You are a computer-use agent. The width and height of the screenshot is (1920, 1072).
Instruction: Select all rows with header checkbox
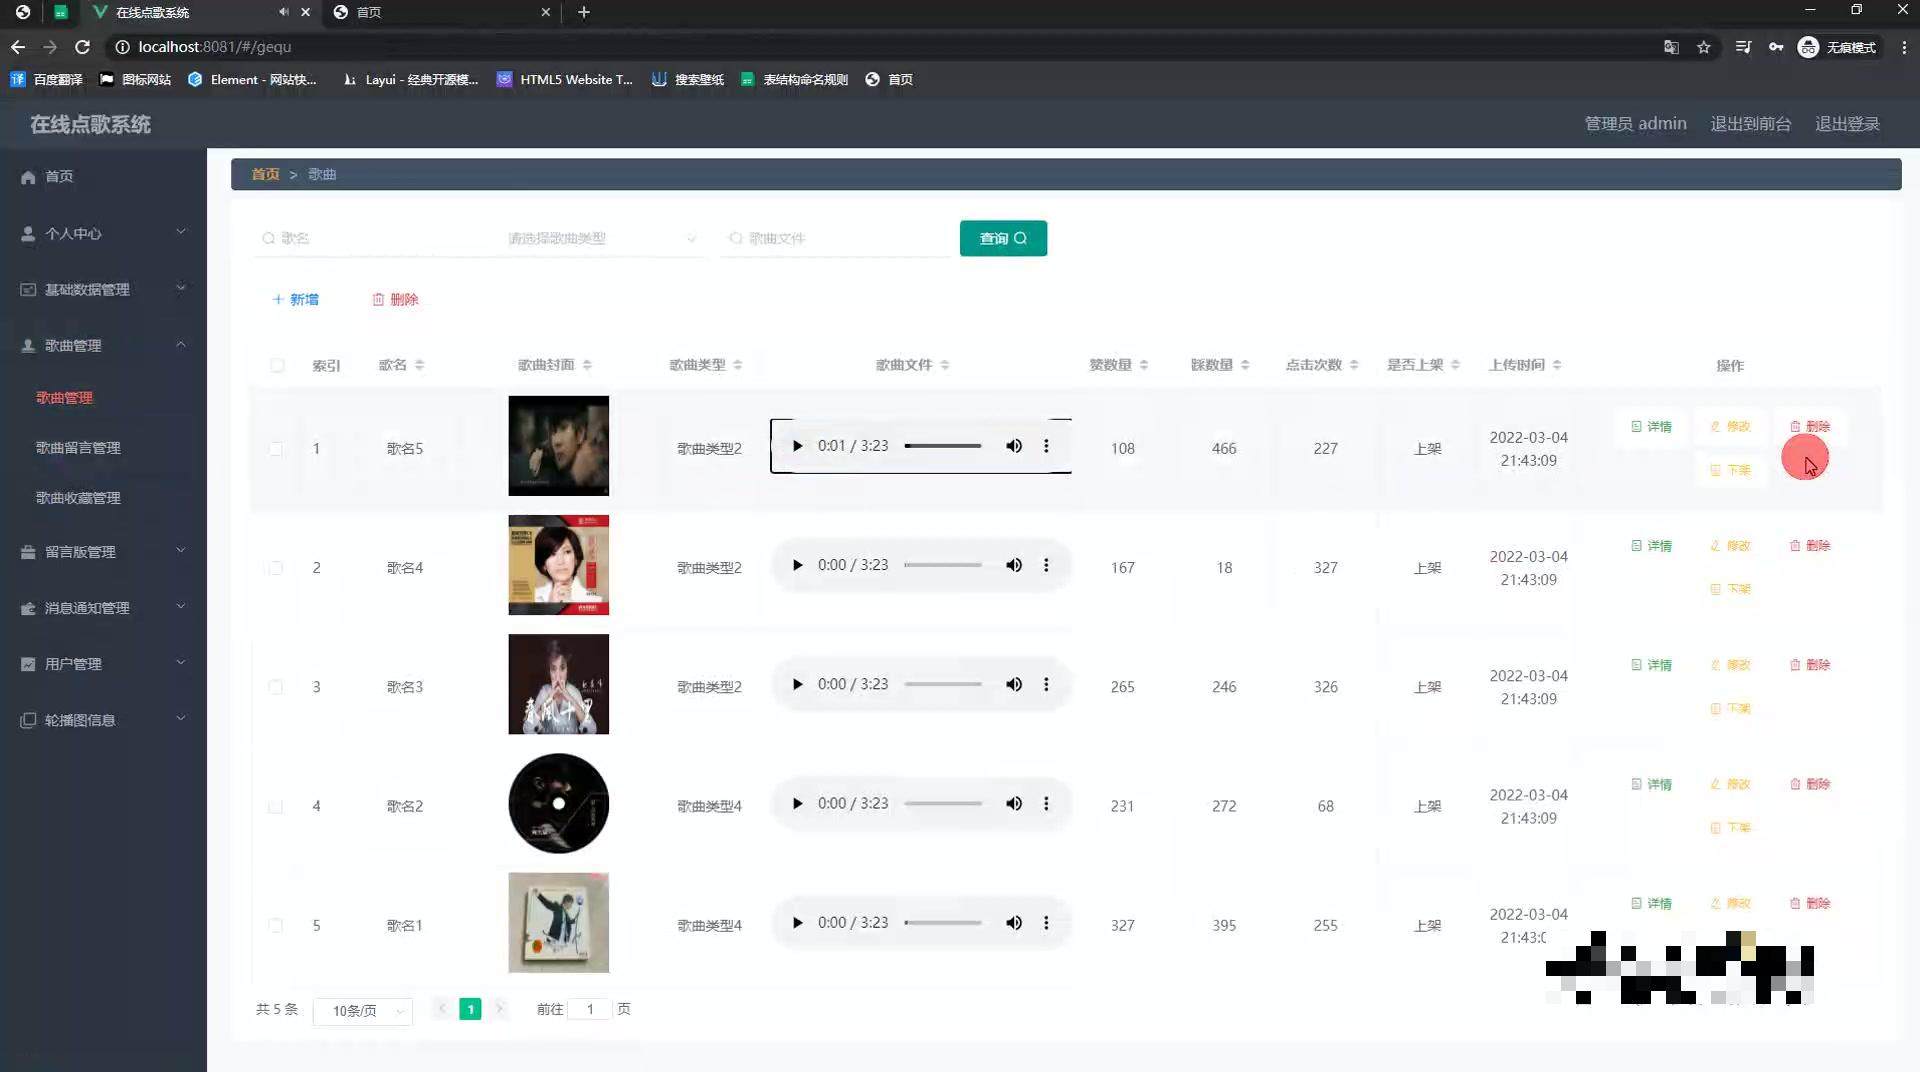[x=277, y=365]
